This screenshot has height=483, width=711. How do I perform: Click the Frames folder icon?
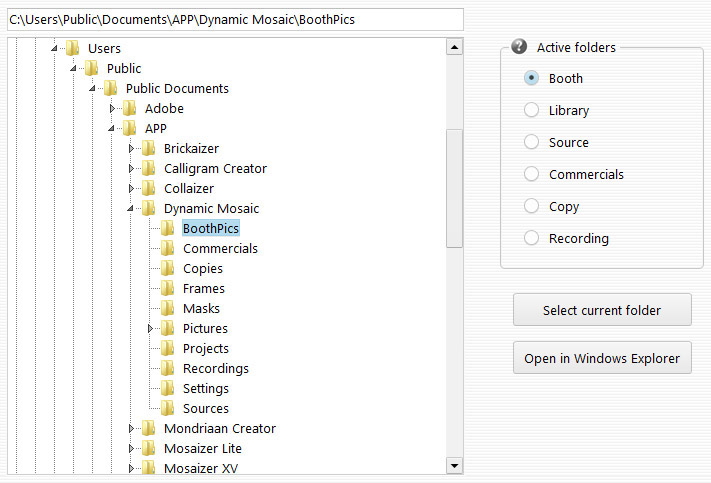[168, 288]
